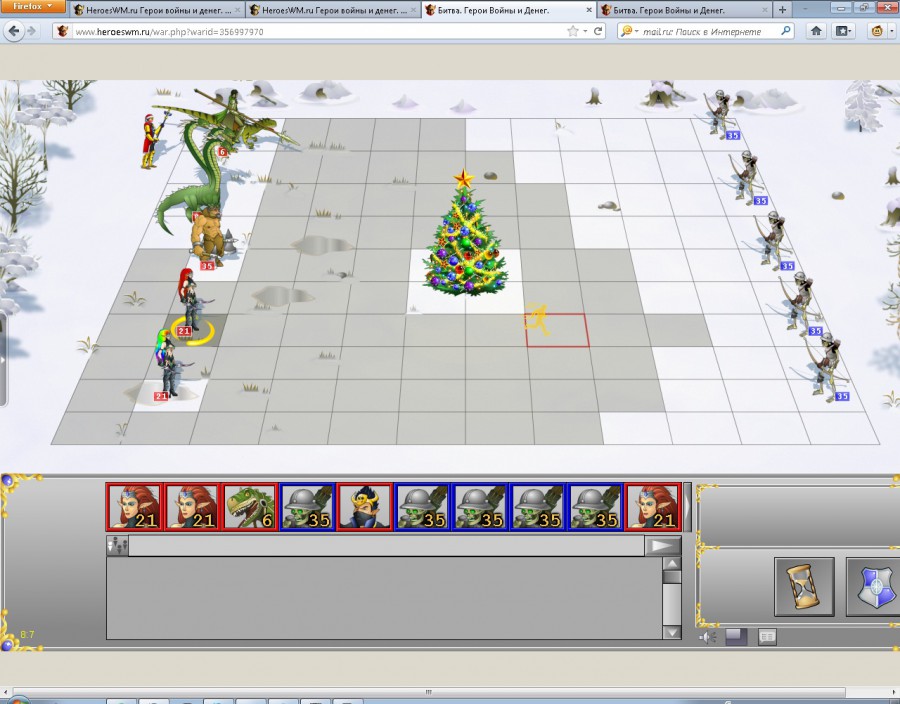The image size is (900, 704).
Task: Expand the turn queue right-edge handle
Action: [x=688, y=507]
